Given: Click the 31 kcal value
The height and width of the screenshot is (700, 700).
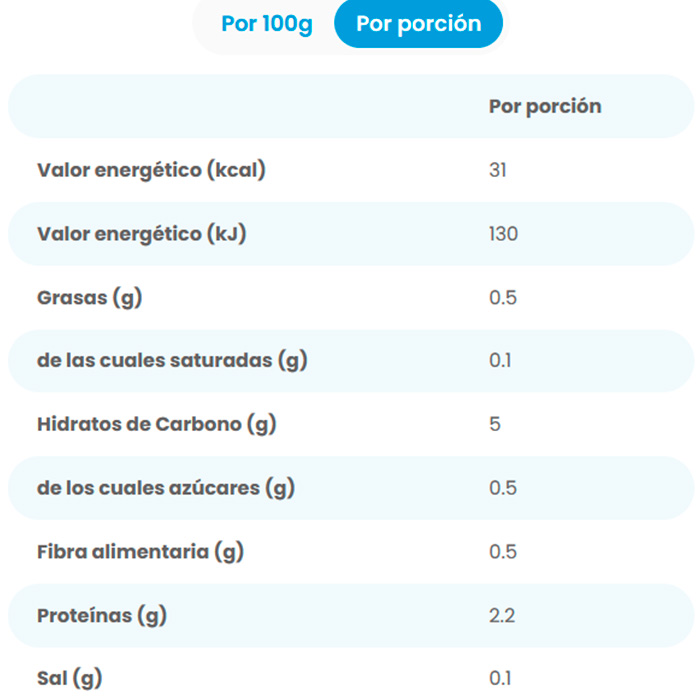Looking at the screenshot, I should [x=498, y=170].
